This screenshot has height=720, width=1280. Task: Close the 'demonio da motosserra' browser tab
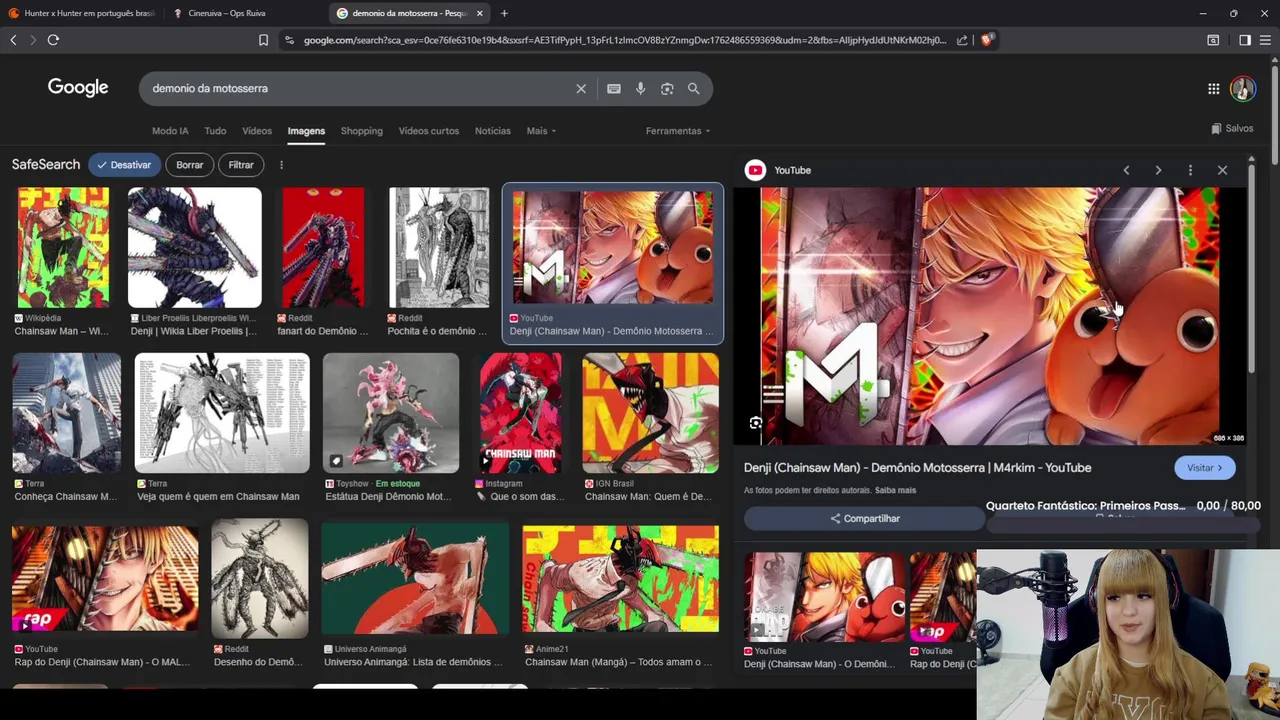[479, 13]
